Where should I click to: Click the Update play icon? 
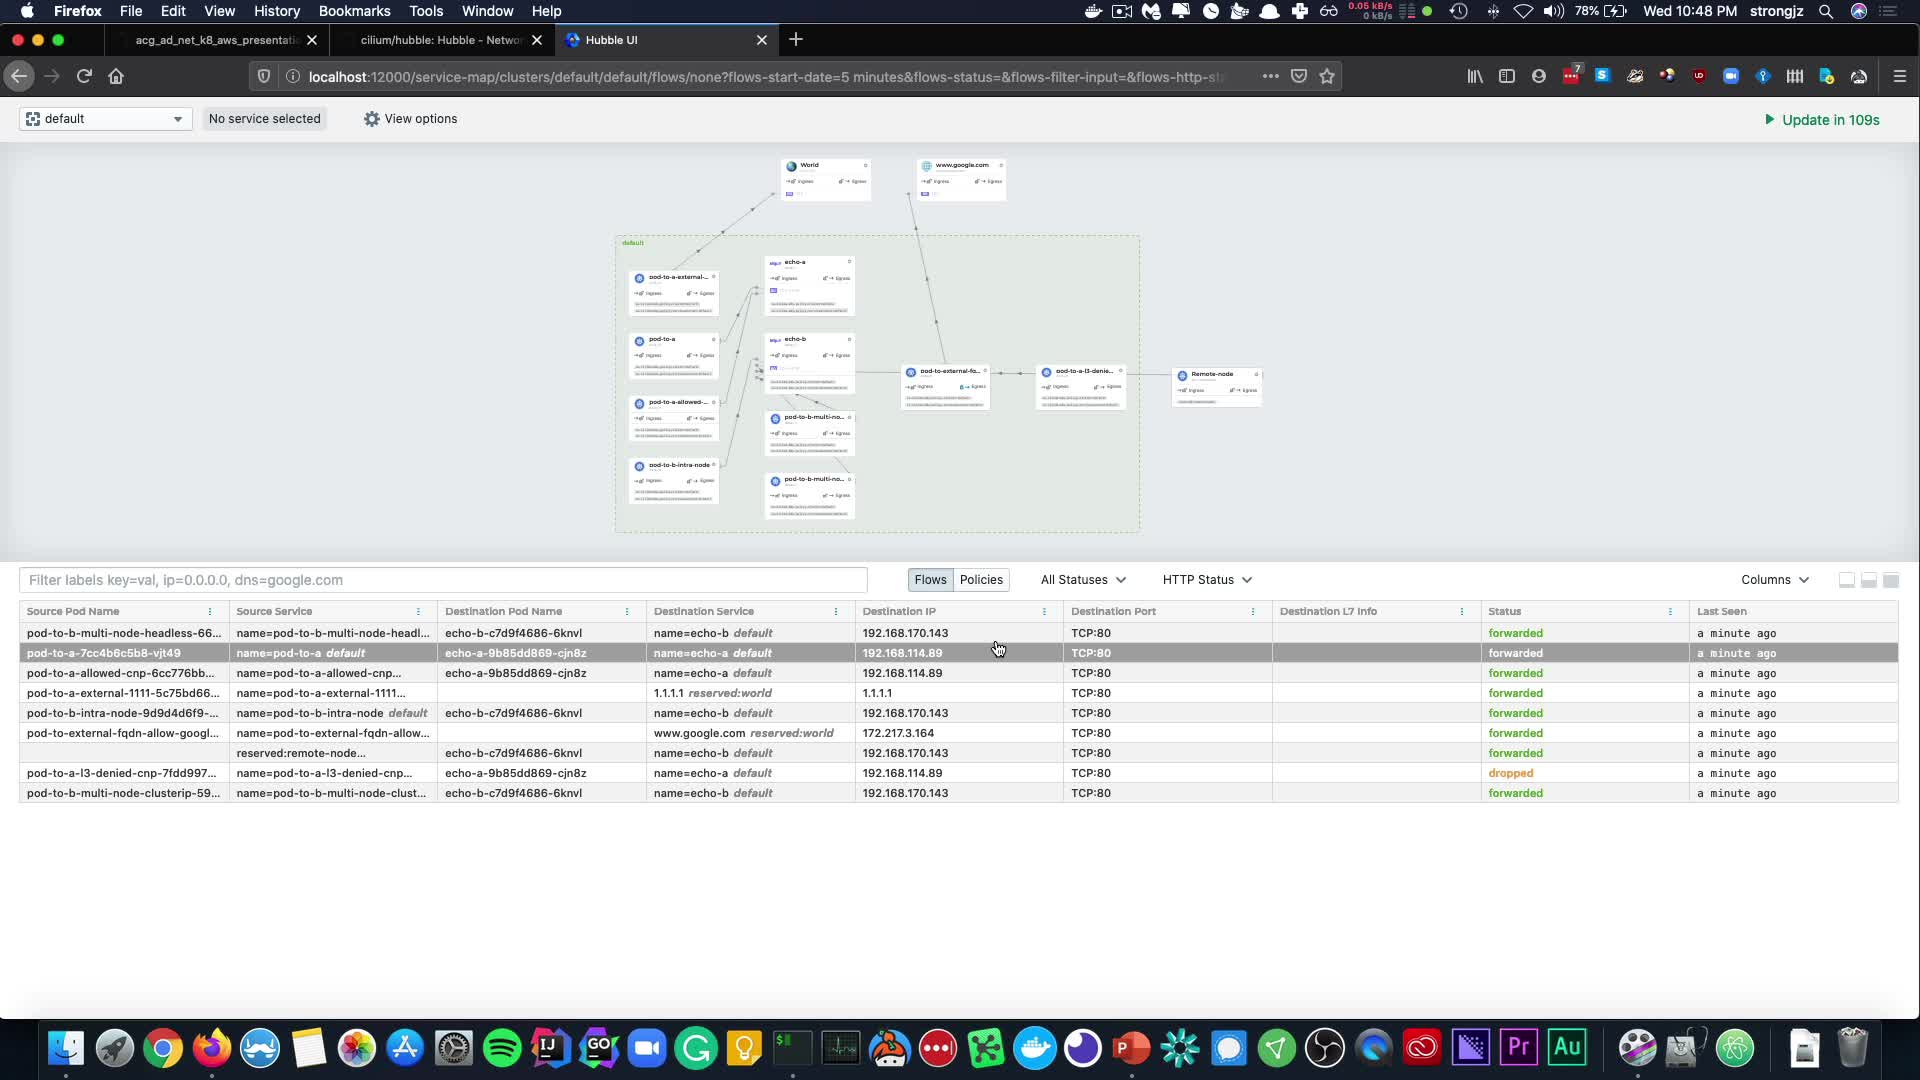1769,120
